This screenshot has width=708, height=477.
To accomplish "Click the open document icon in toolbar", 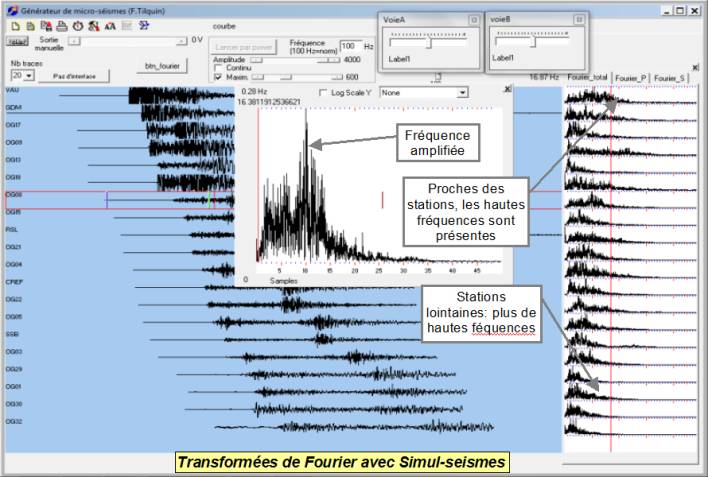I will [31, 25].
